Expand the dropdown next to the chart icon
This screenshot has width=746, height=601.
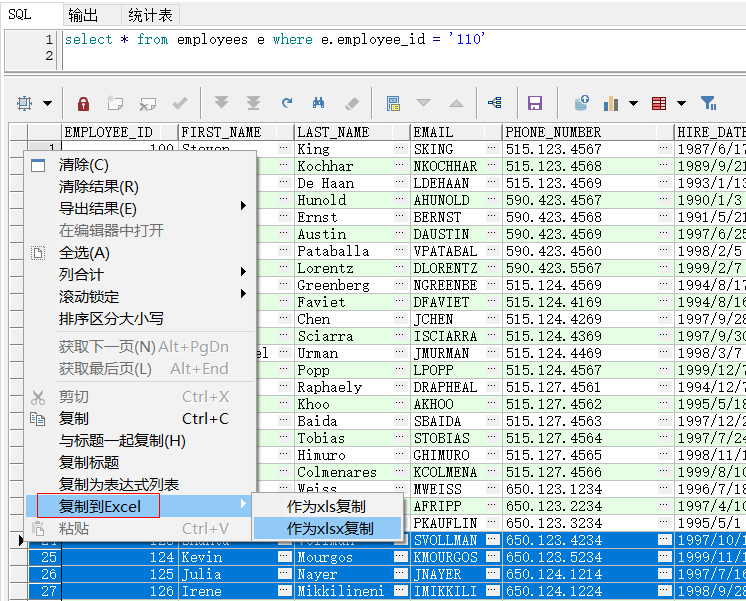point(633,103)
